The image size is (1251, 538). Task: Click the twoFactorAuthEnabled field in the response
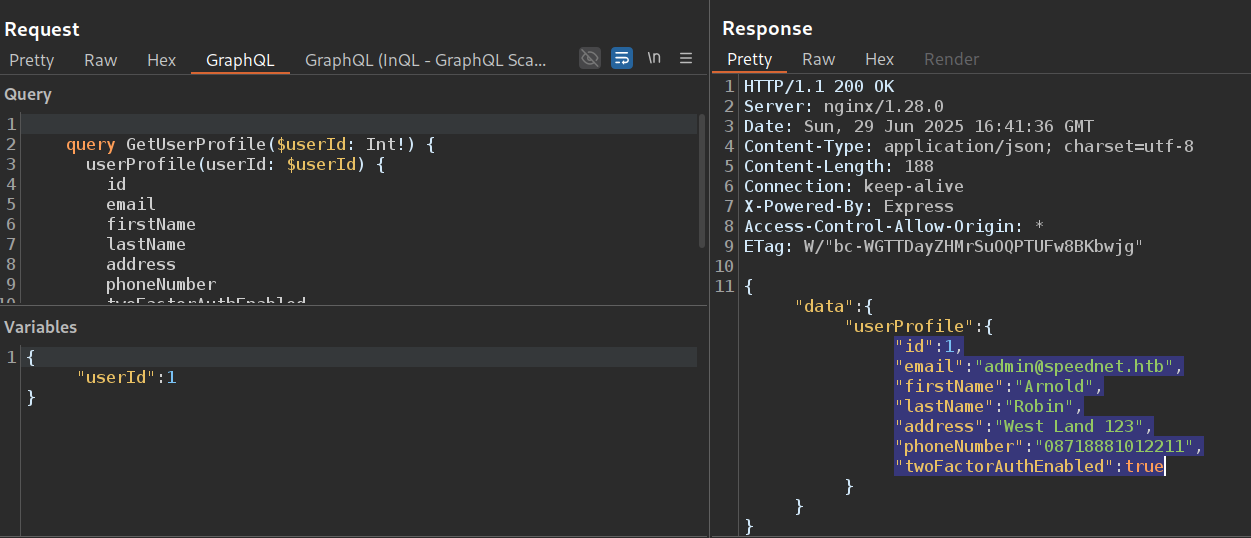[x=1005, y=466]
